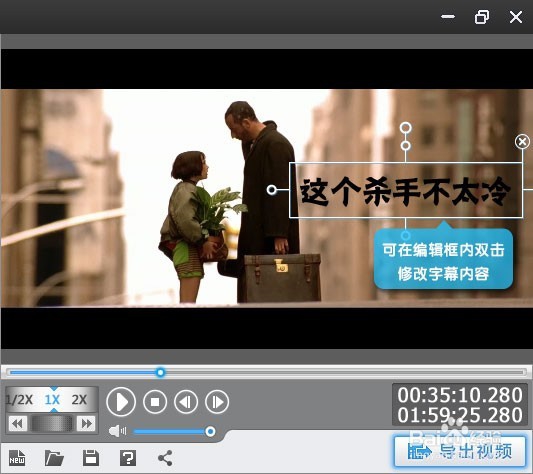Screen dimensions: 533x474
Task: Click the video preview frame
Action: [266, 199]
